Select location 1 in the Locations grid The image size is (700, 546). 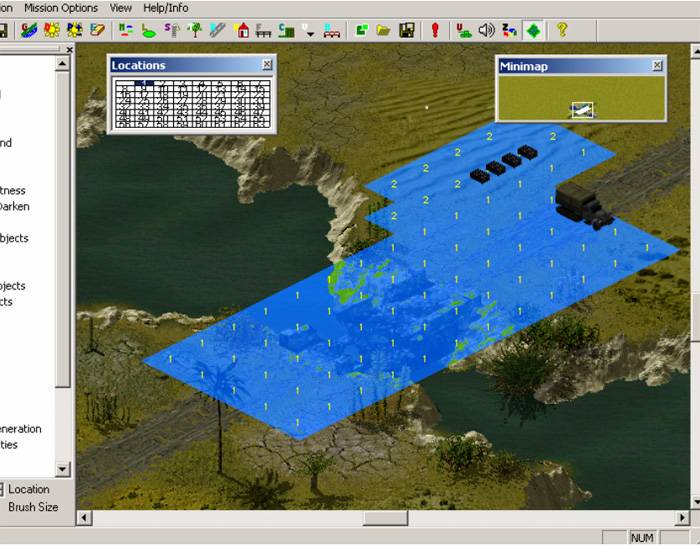point(145,84)
